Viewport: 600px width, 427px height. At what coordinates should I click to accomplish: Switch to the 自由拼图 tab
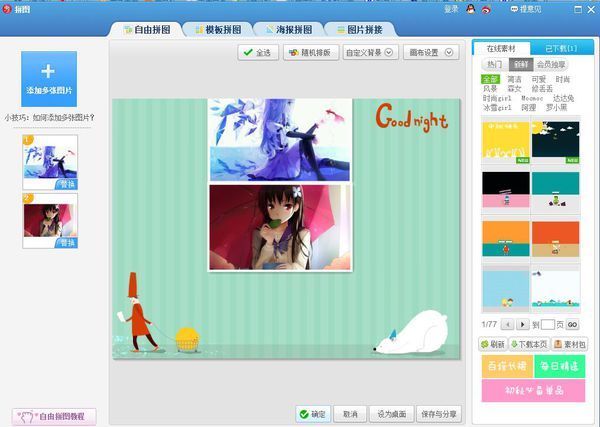click(x=147, y=29)
